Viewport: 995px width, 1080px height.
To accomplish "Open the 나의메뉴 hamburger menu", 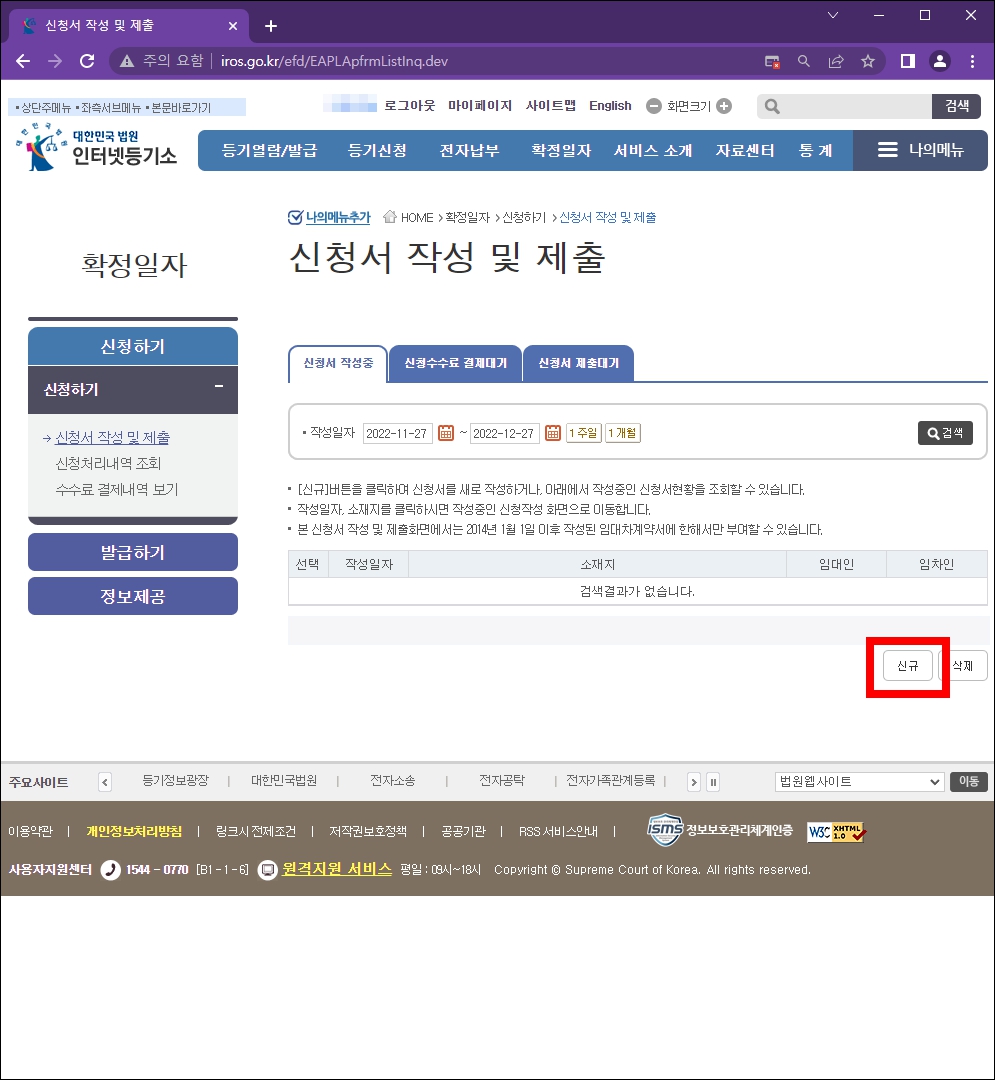I will (888, 151).
